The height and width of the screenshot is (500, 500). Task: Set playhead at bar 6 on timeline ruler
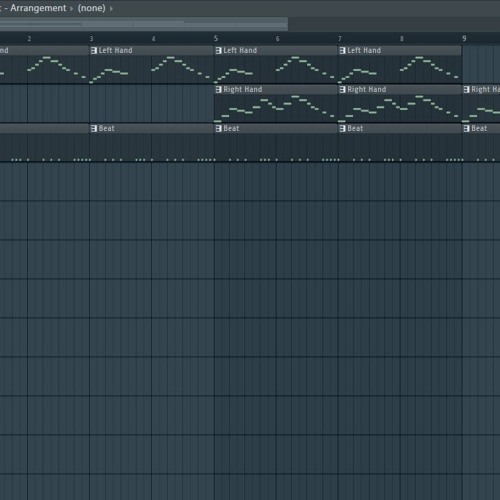pyautogui.click(x=277, y=39)
